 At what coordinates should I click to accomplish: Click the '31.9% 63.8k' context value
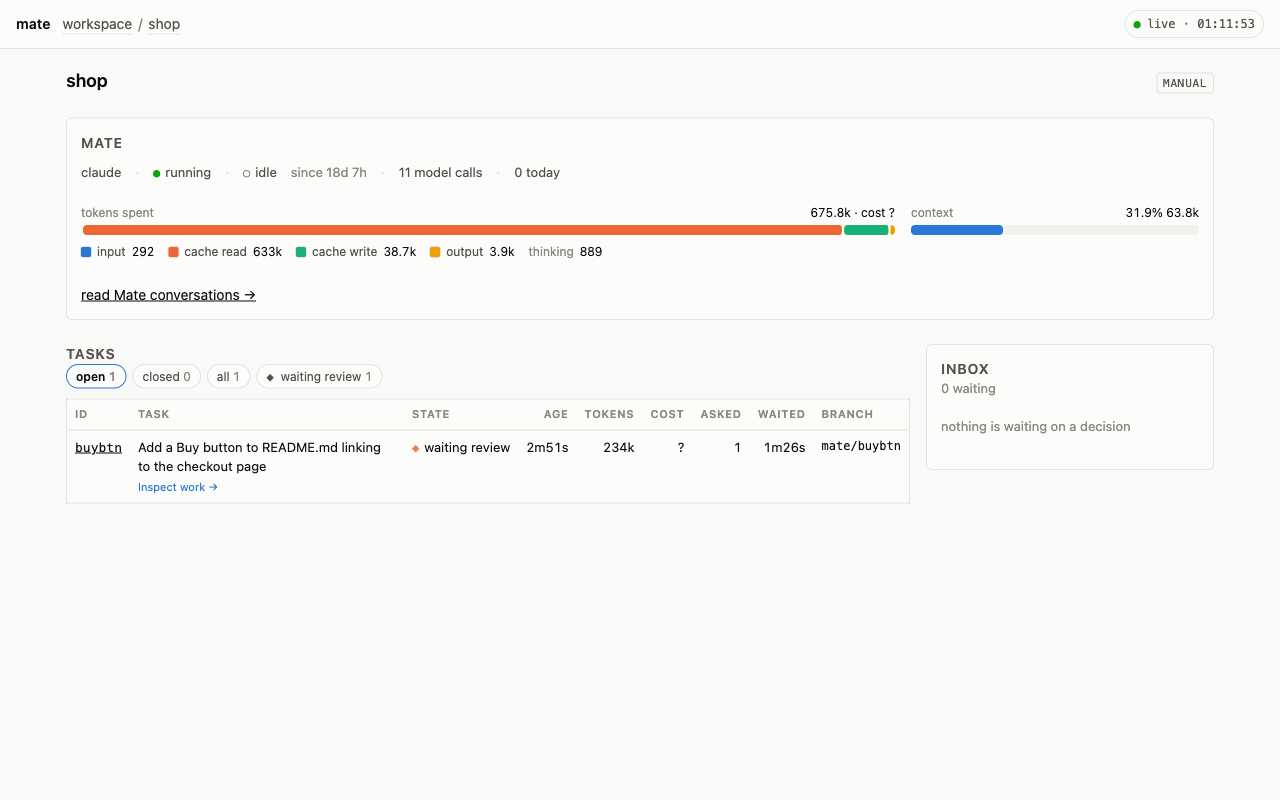pos(1162,213)
